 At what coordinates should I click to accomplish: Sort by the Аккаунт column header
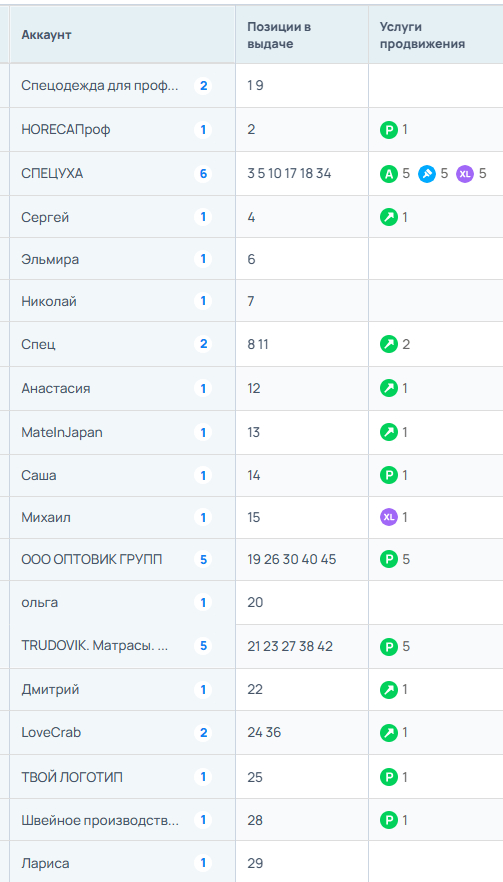[46, 35]
